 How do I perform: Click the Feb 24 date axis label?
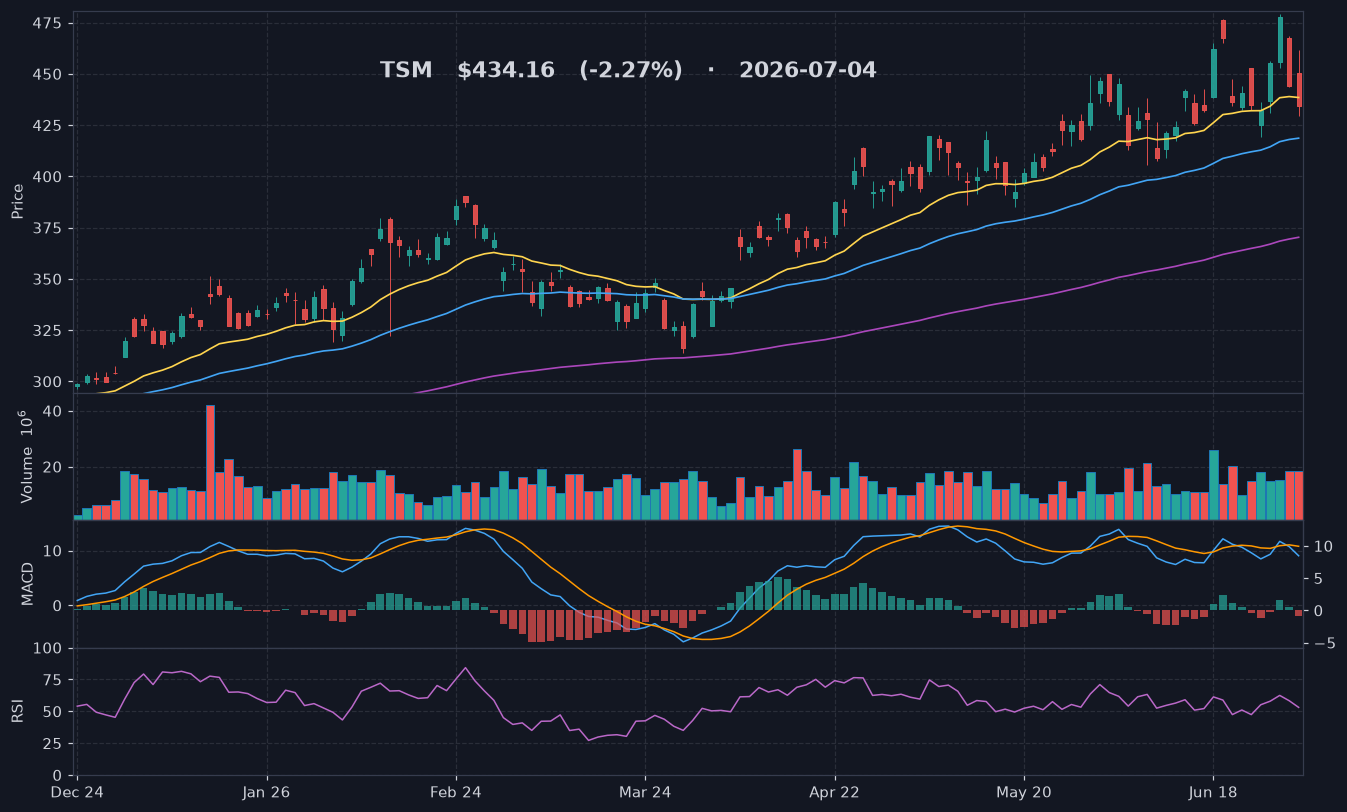456,792
